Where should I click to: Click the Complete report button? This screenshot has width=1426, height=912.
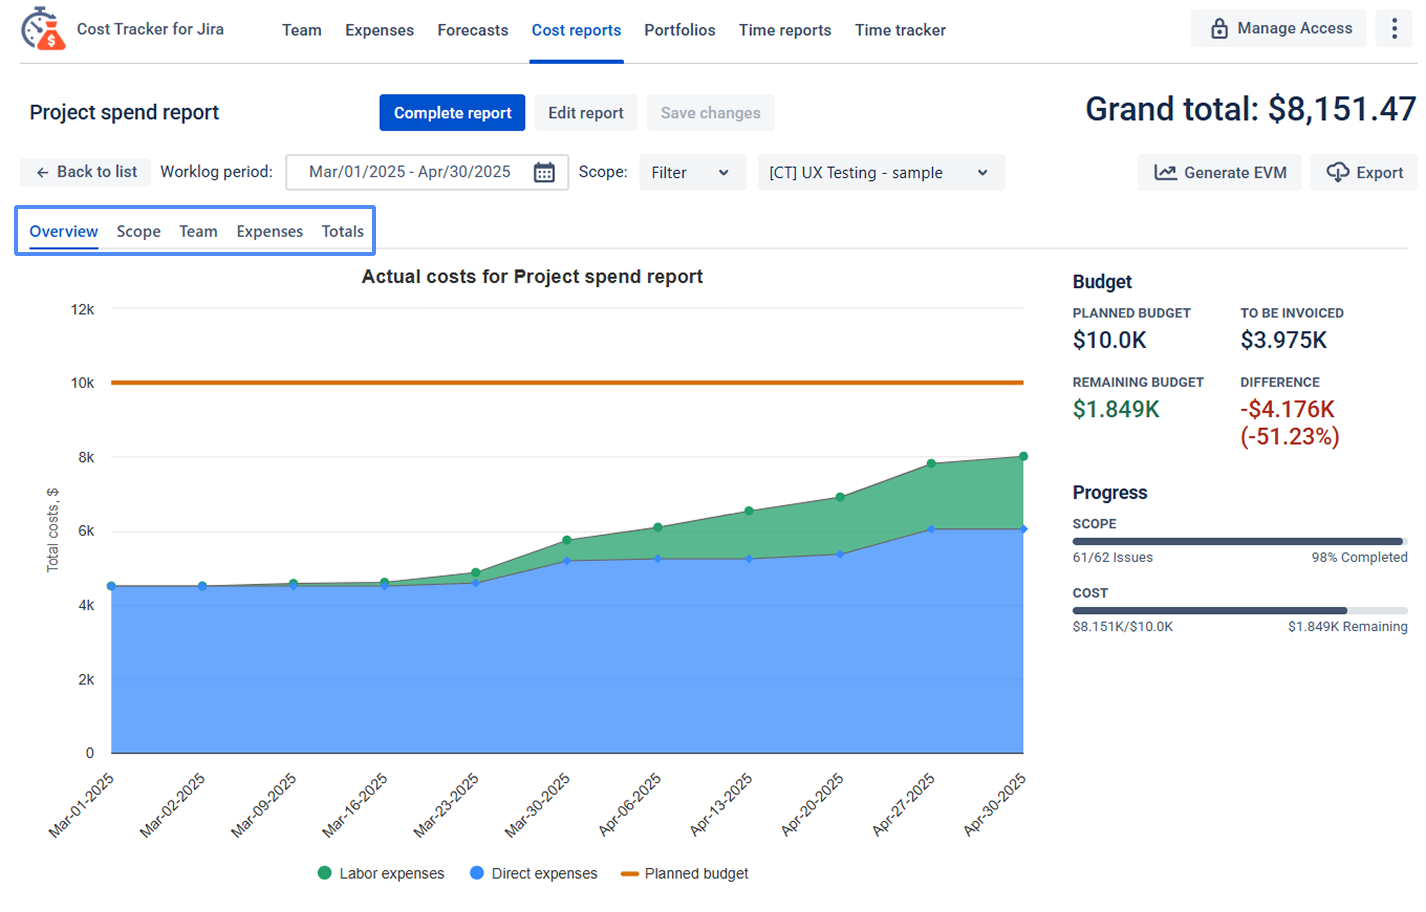[452, 113]
